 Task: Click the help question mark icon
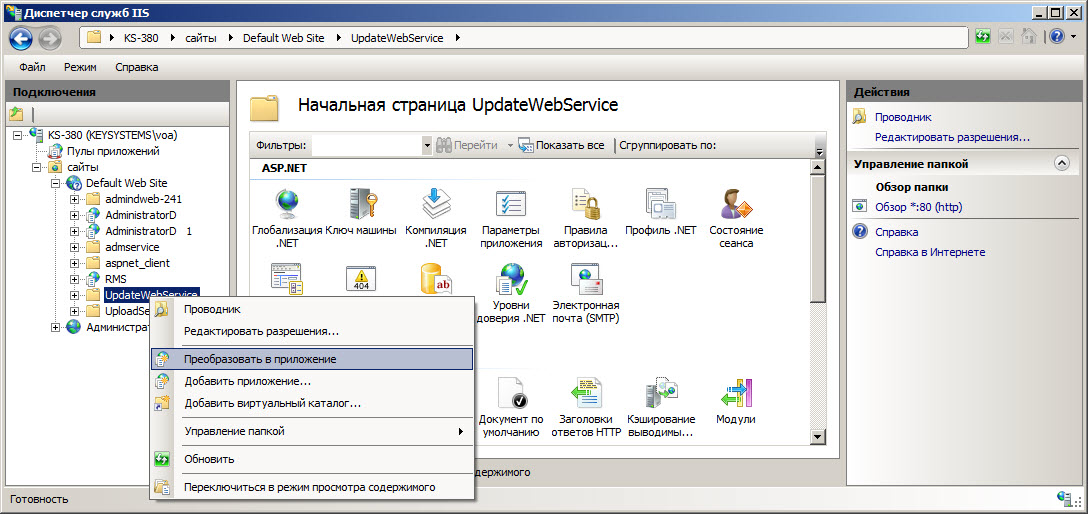[1055, 37]
